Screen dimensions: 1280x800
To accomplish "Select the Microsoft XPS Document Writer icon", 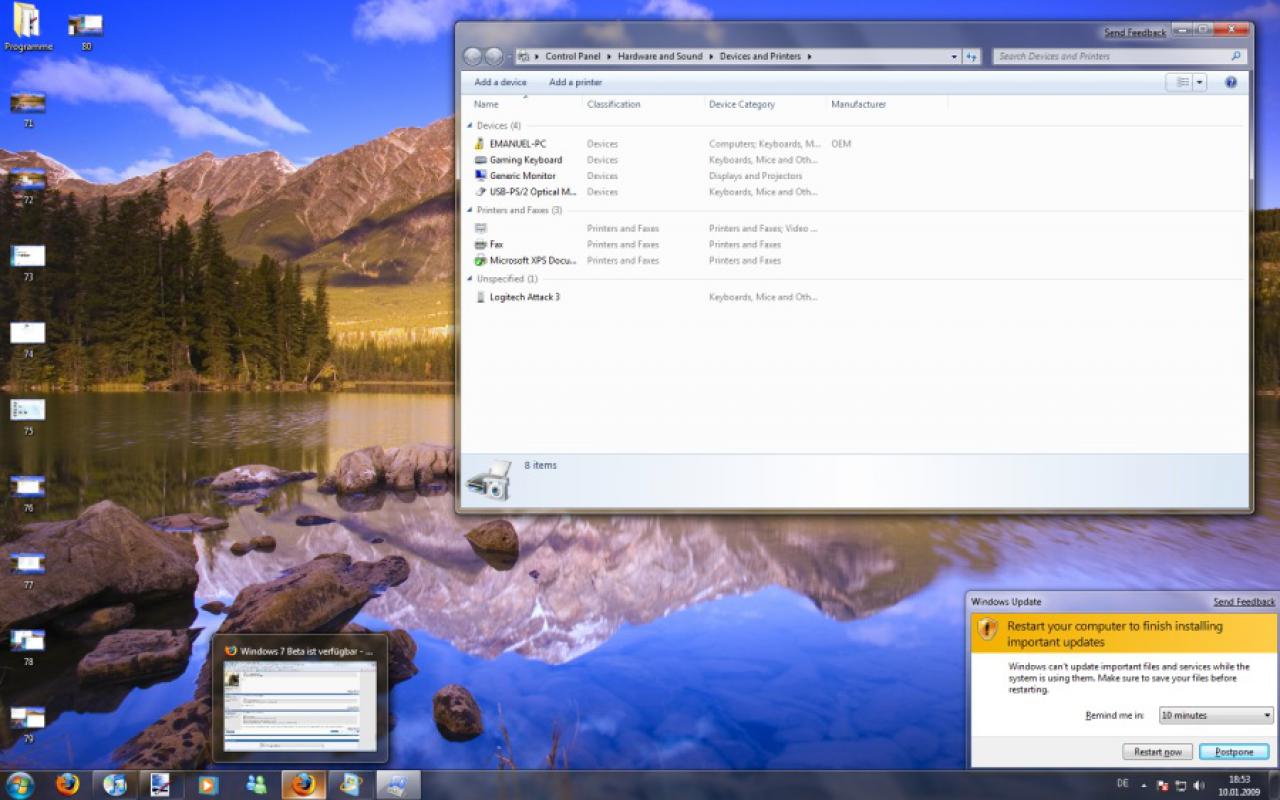I will click(480, 260).
